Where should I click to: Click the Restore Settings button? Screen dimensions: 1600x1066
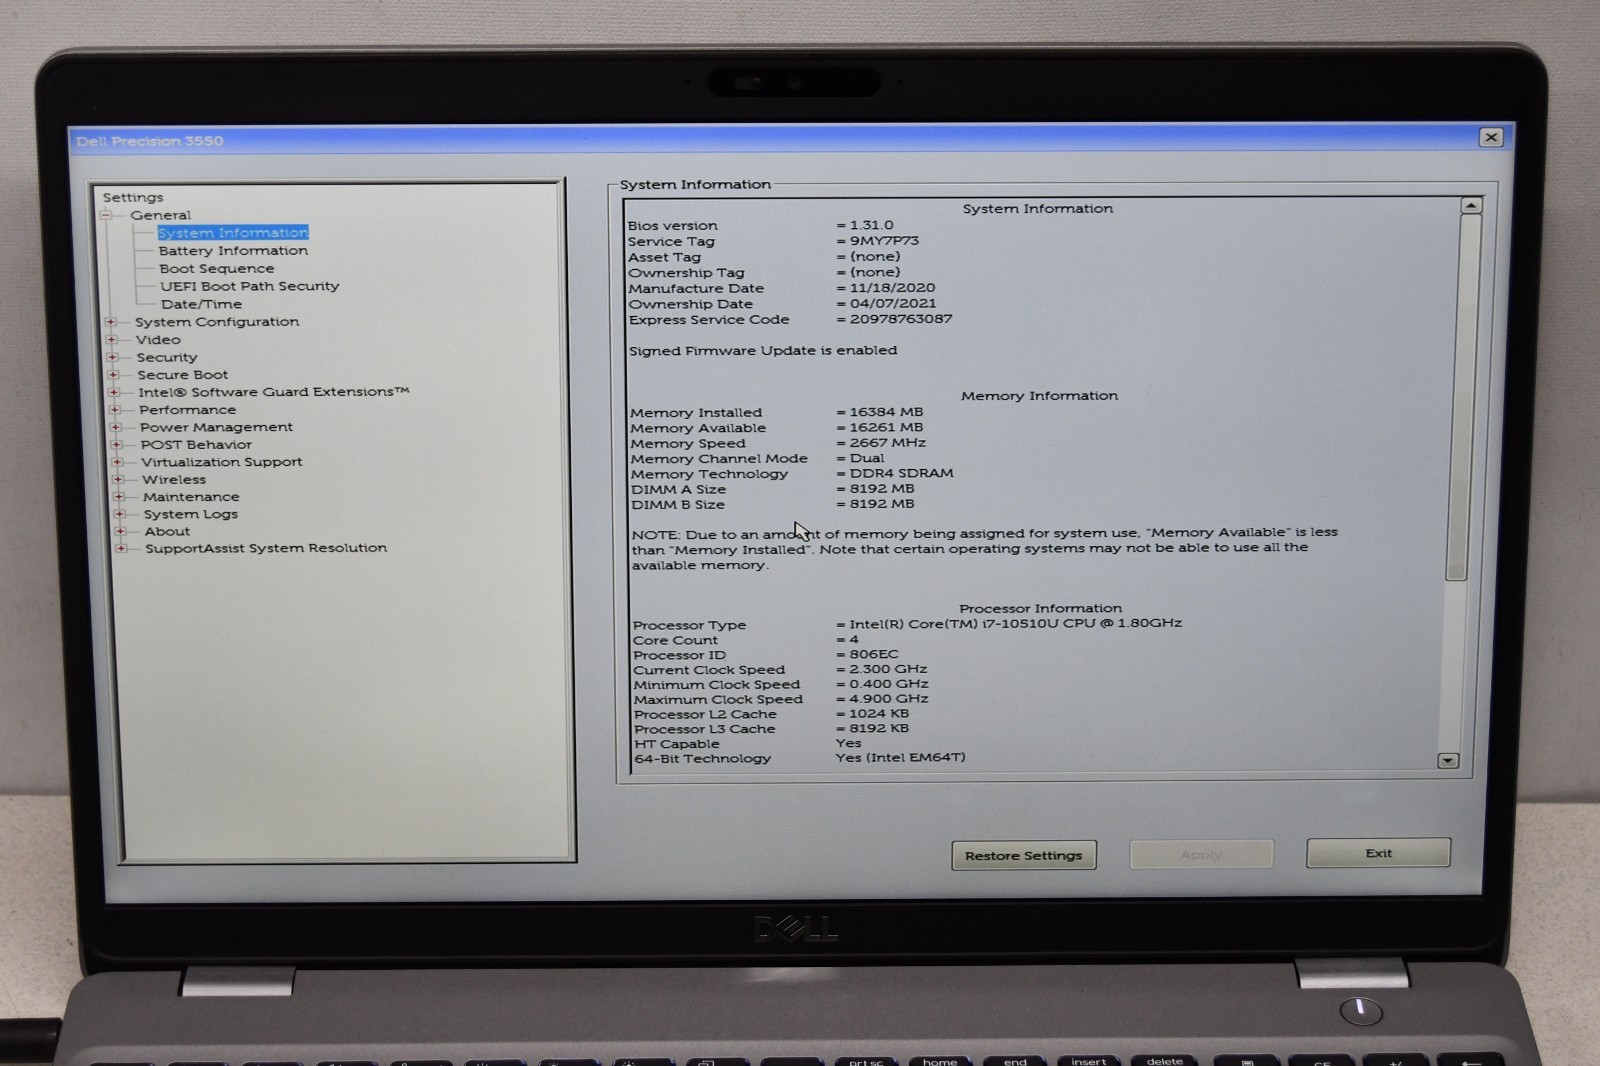point(1023,855)
